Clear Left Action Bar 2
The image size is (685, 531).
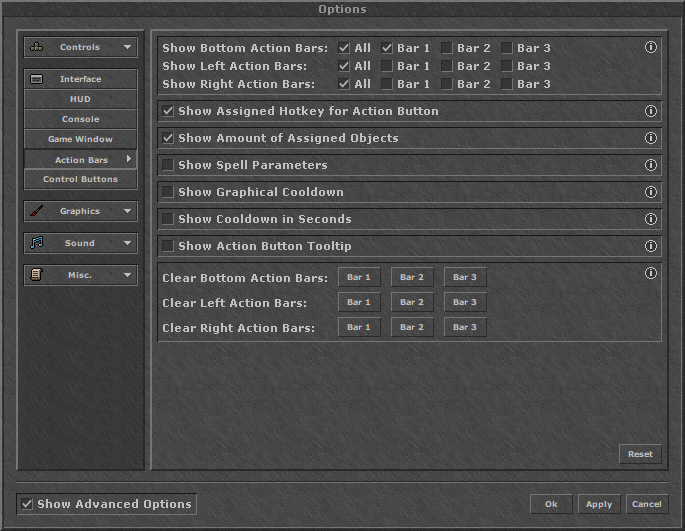coord(412,302)
